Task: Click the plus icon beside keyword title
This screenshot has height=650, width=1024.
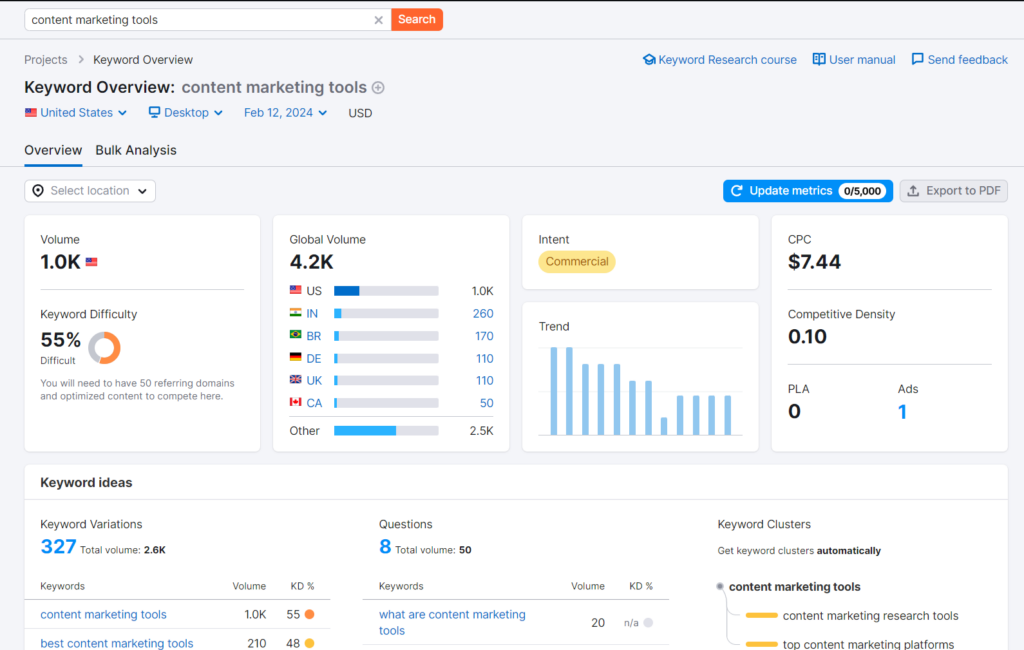Action: (378, 88)
